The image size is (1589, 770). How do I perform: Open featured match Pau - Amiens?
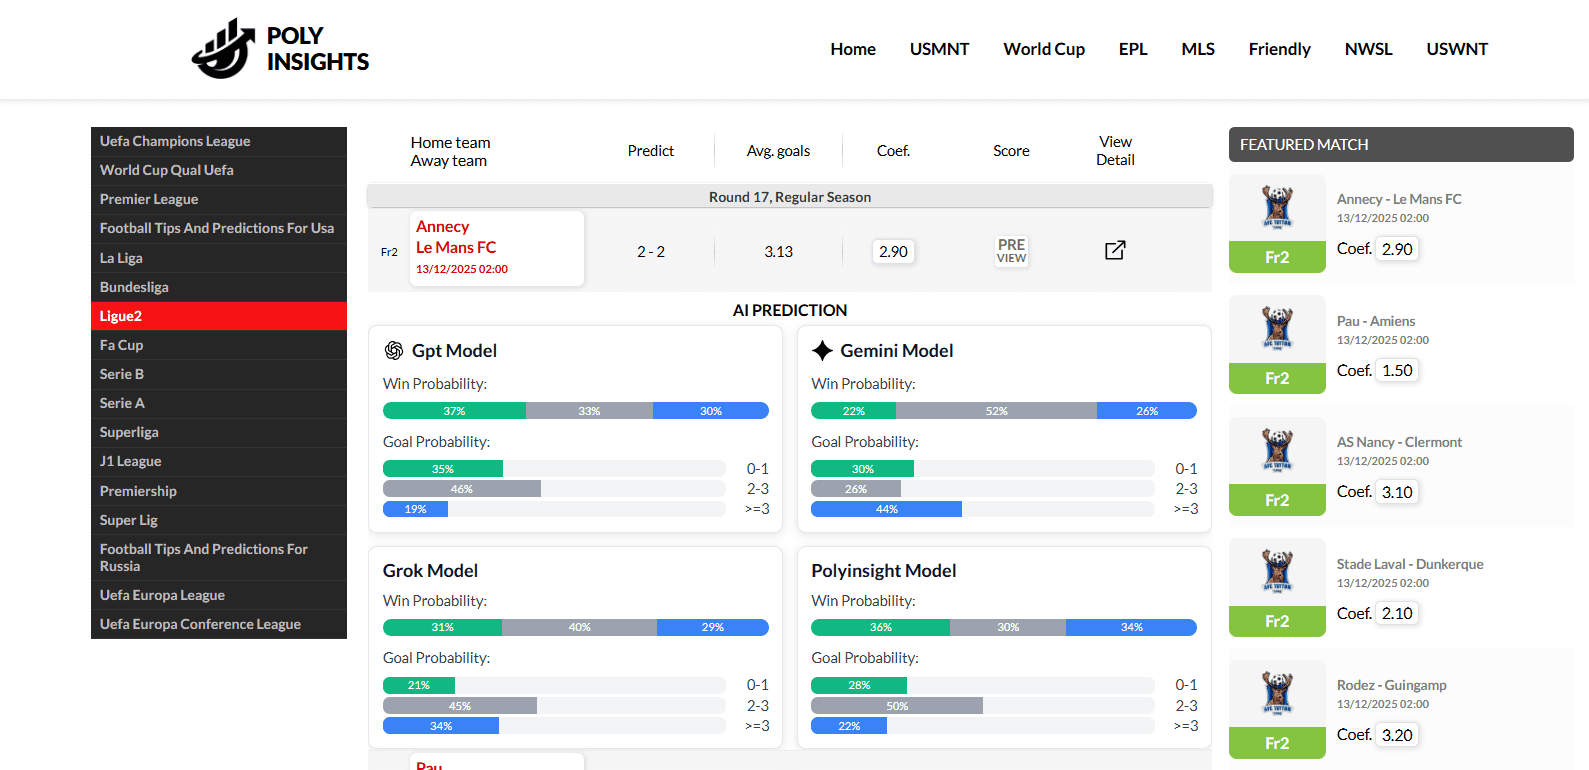pos(1376,321)
